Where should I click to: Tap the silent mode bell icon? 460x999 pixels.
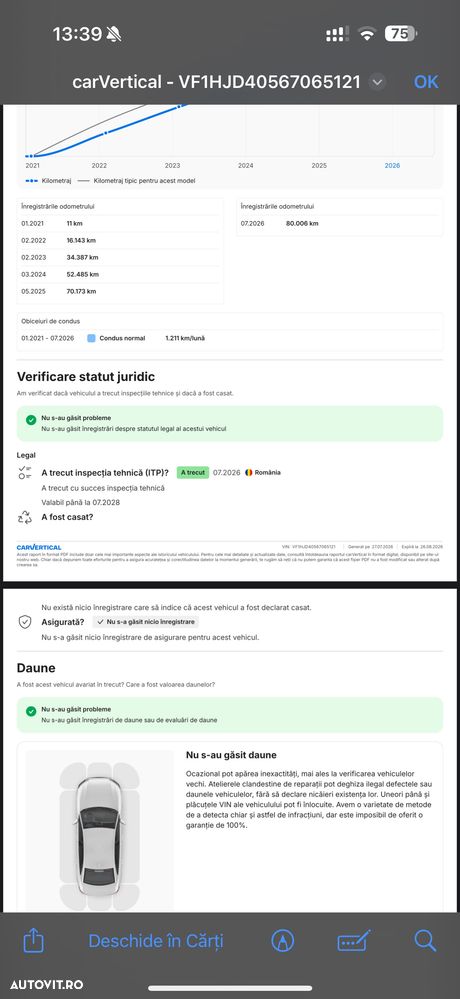115,34
